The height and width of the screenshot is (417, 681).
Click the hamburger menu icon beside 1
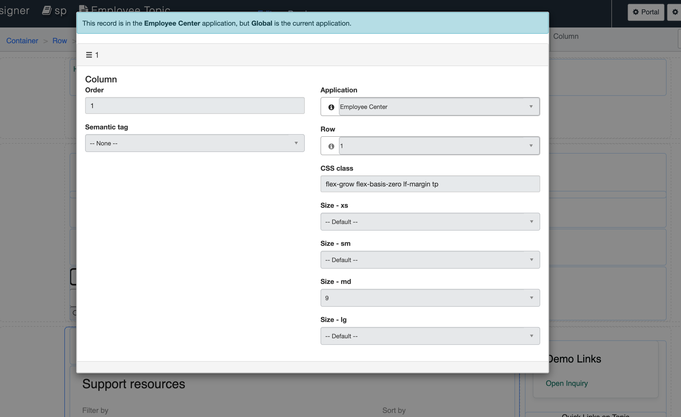89,55
